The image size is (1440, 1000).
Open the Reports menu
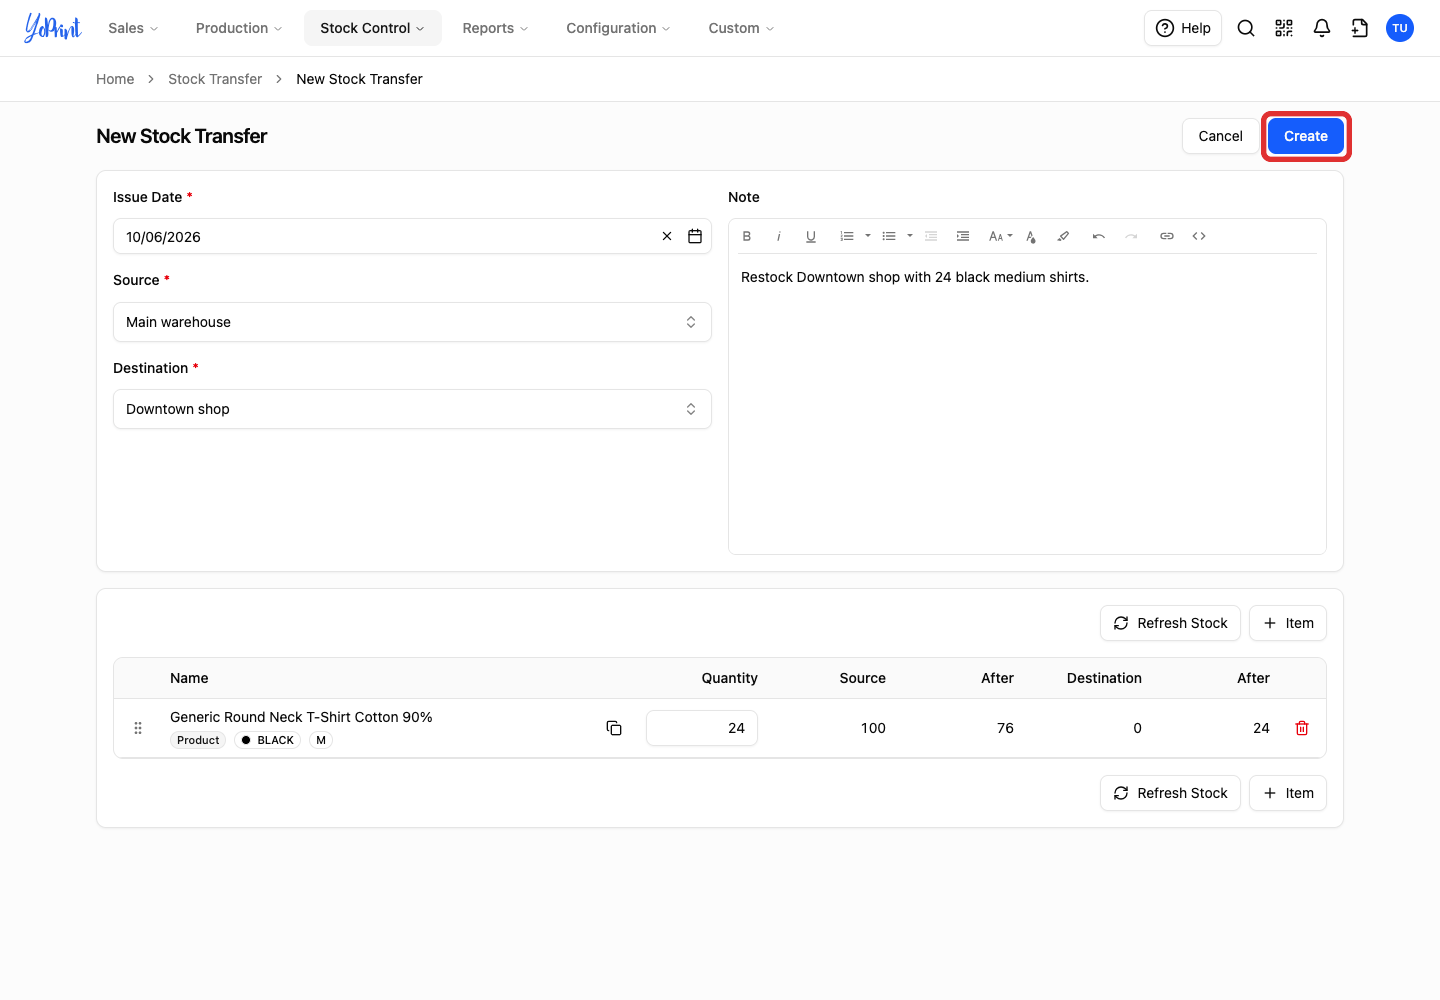point(495,28)
